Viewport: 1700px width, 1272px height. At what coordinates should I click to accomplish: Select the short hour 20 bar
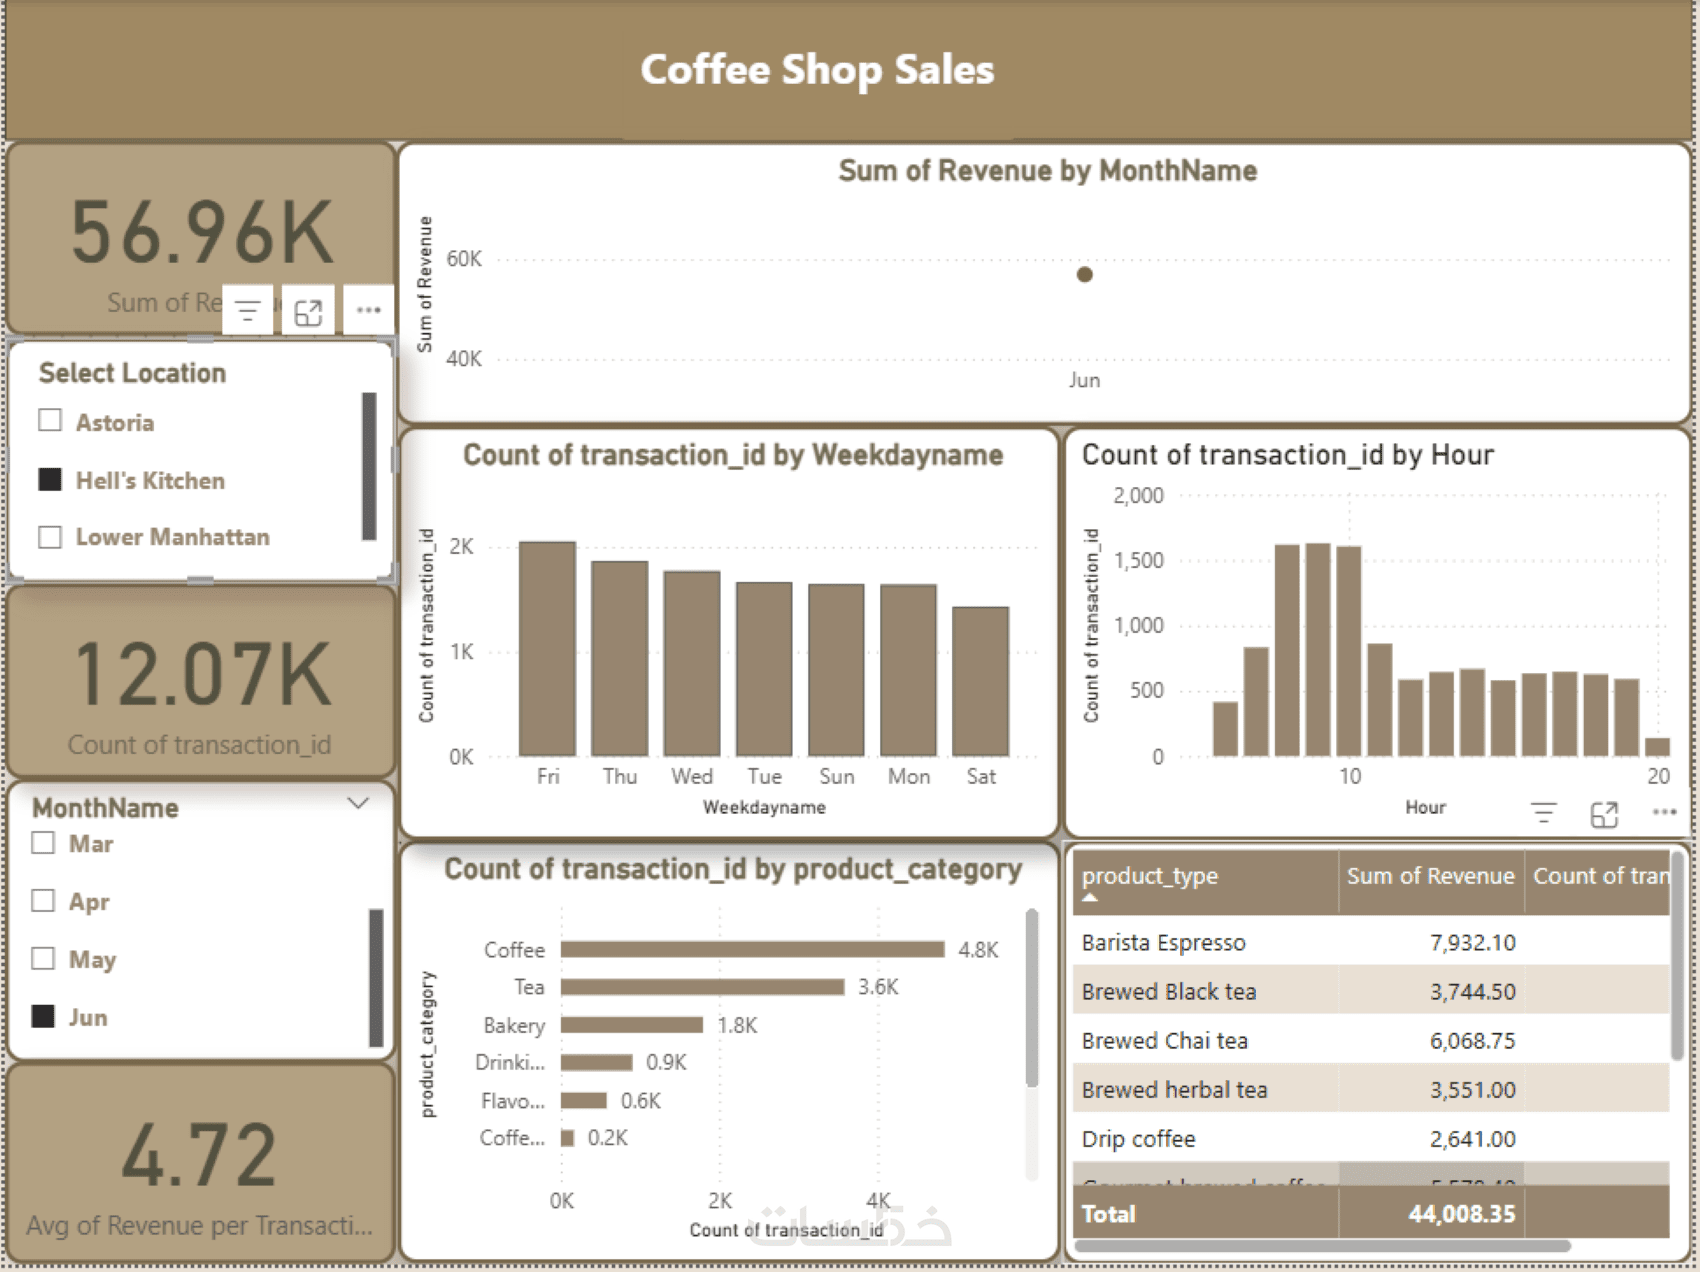(1657, 747)
